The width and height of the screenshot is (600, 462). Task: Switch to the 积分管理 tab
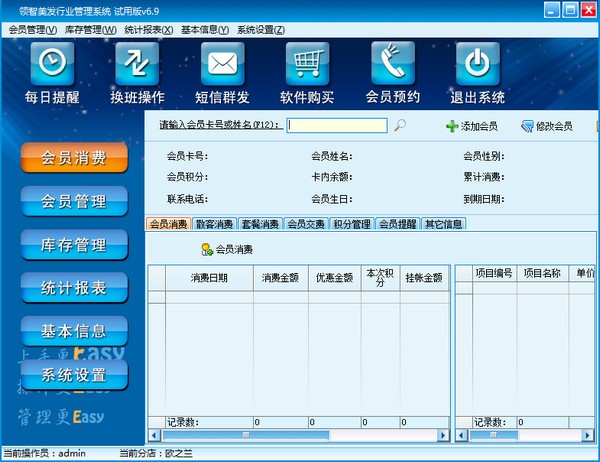coord(352,224)
